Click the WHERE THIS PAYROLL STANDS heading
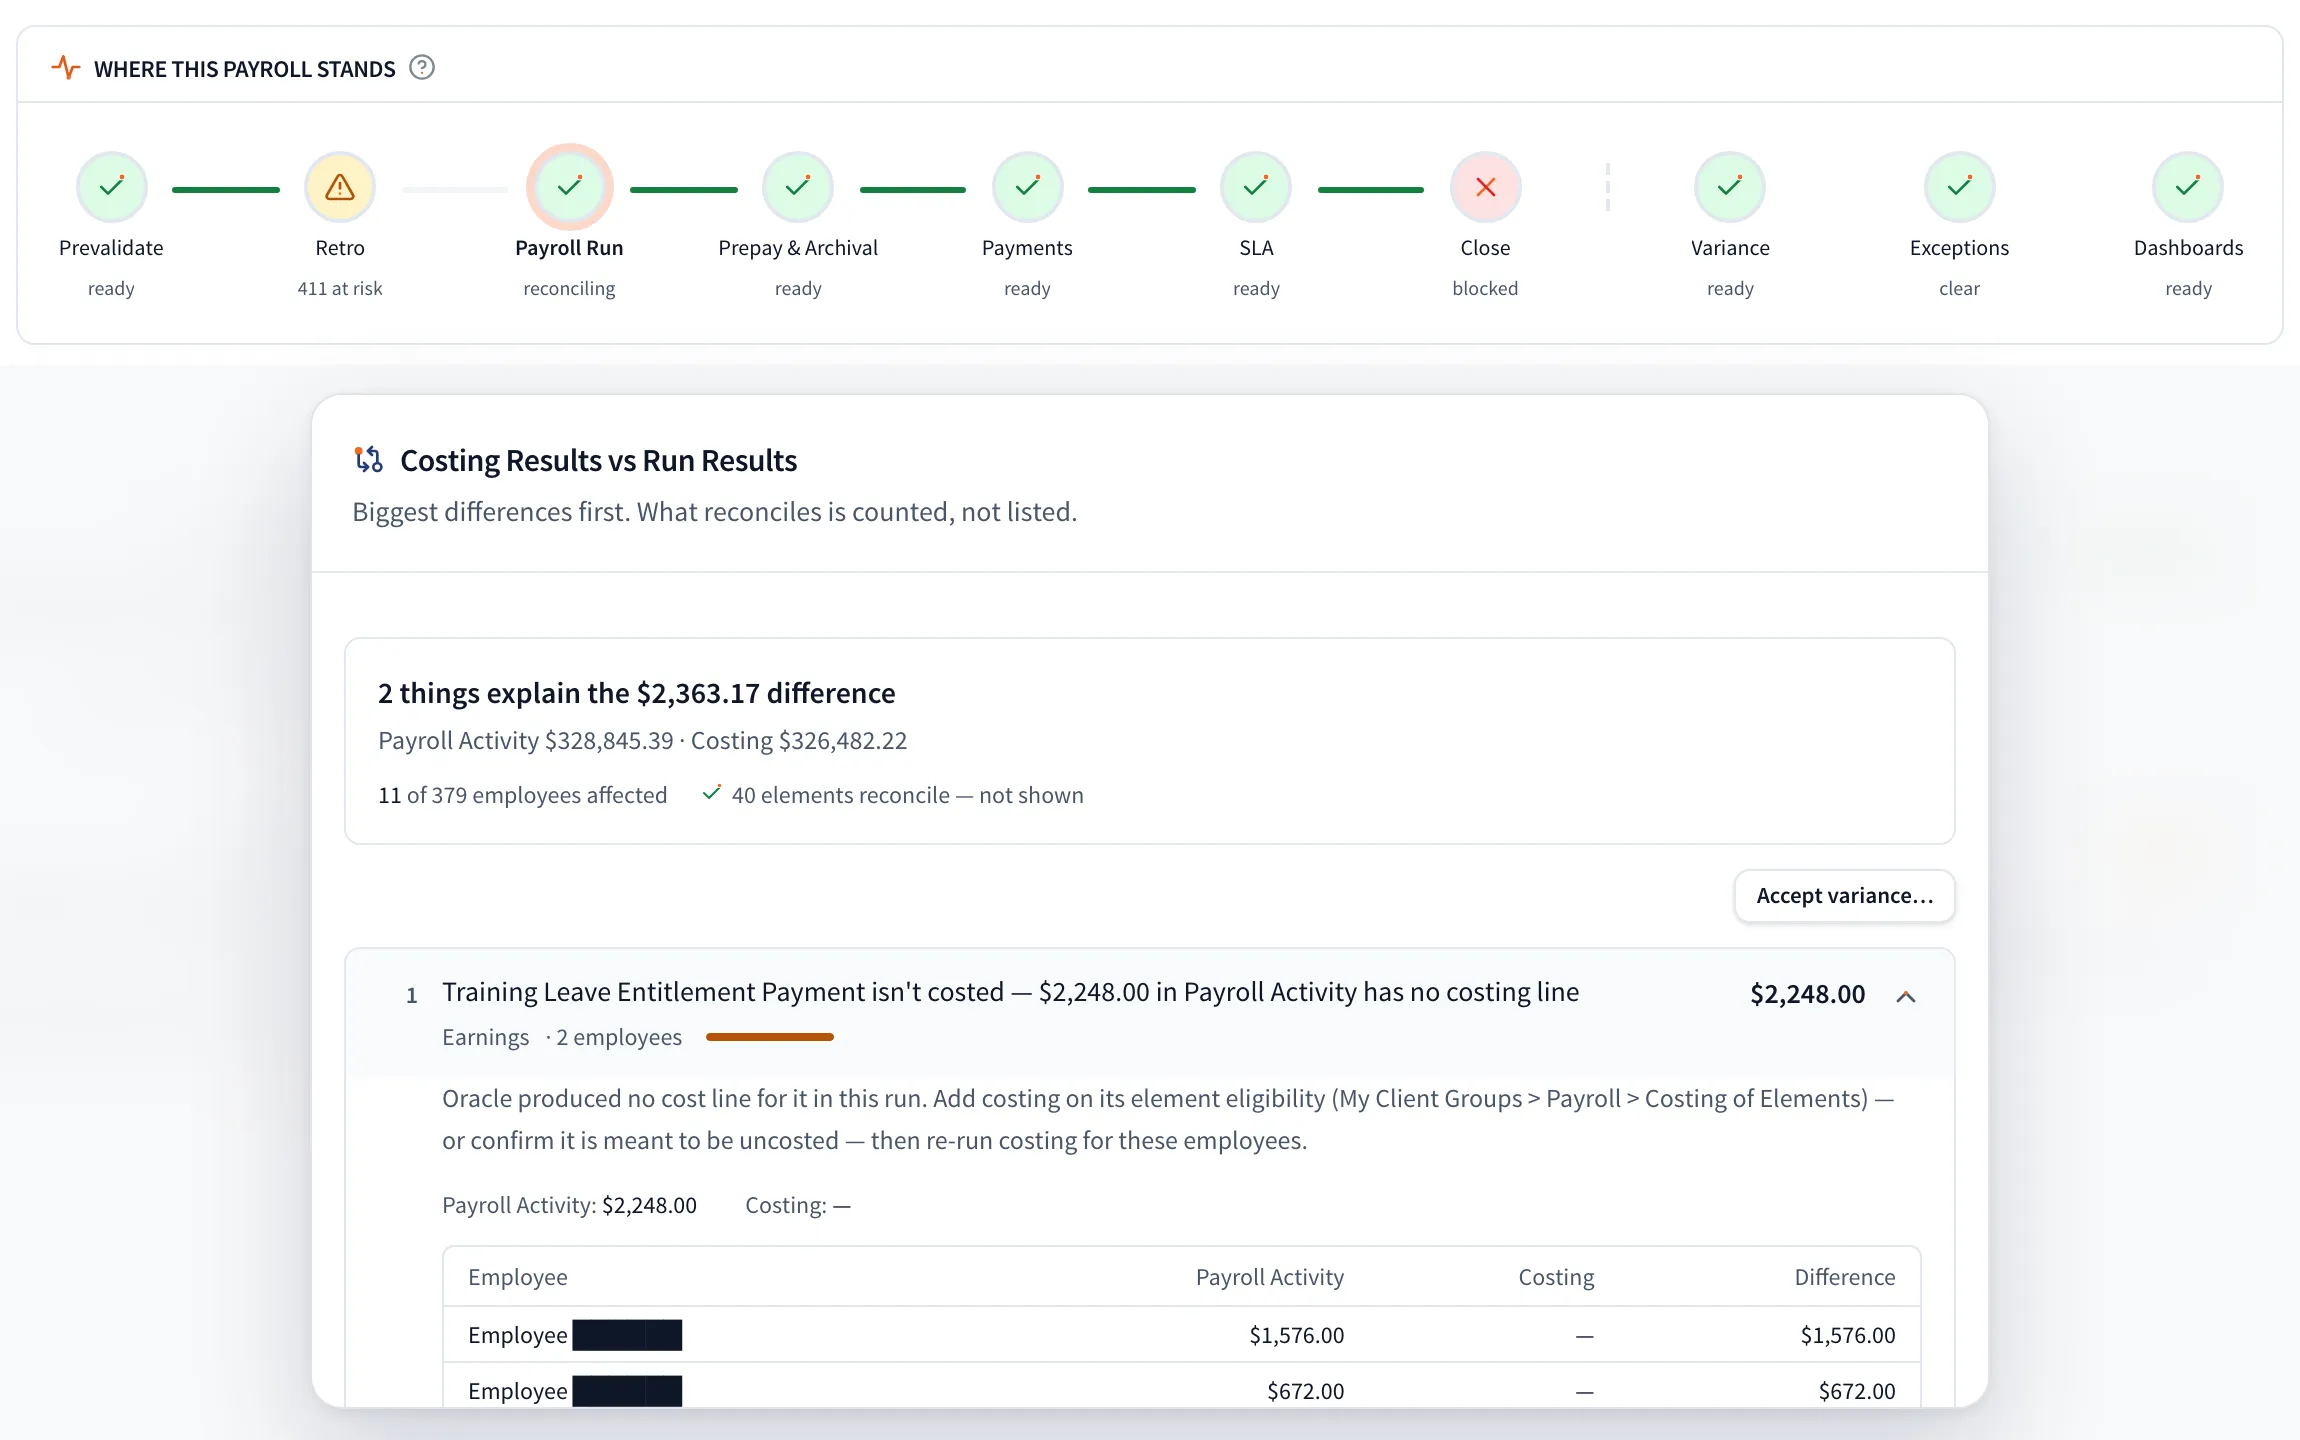The width and height of the screenshot is (2300, 1440). coord(245,69)
